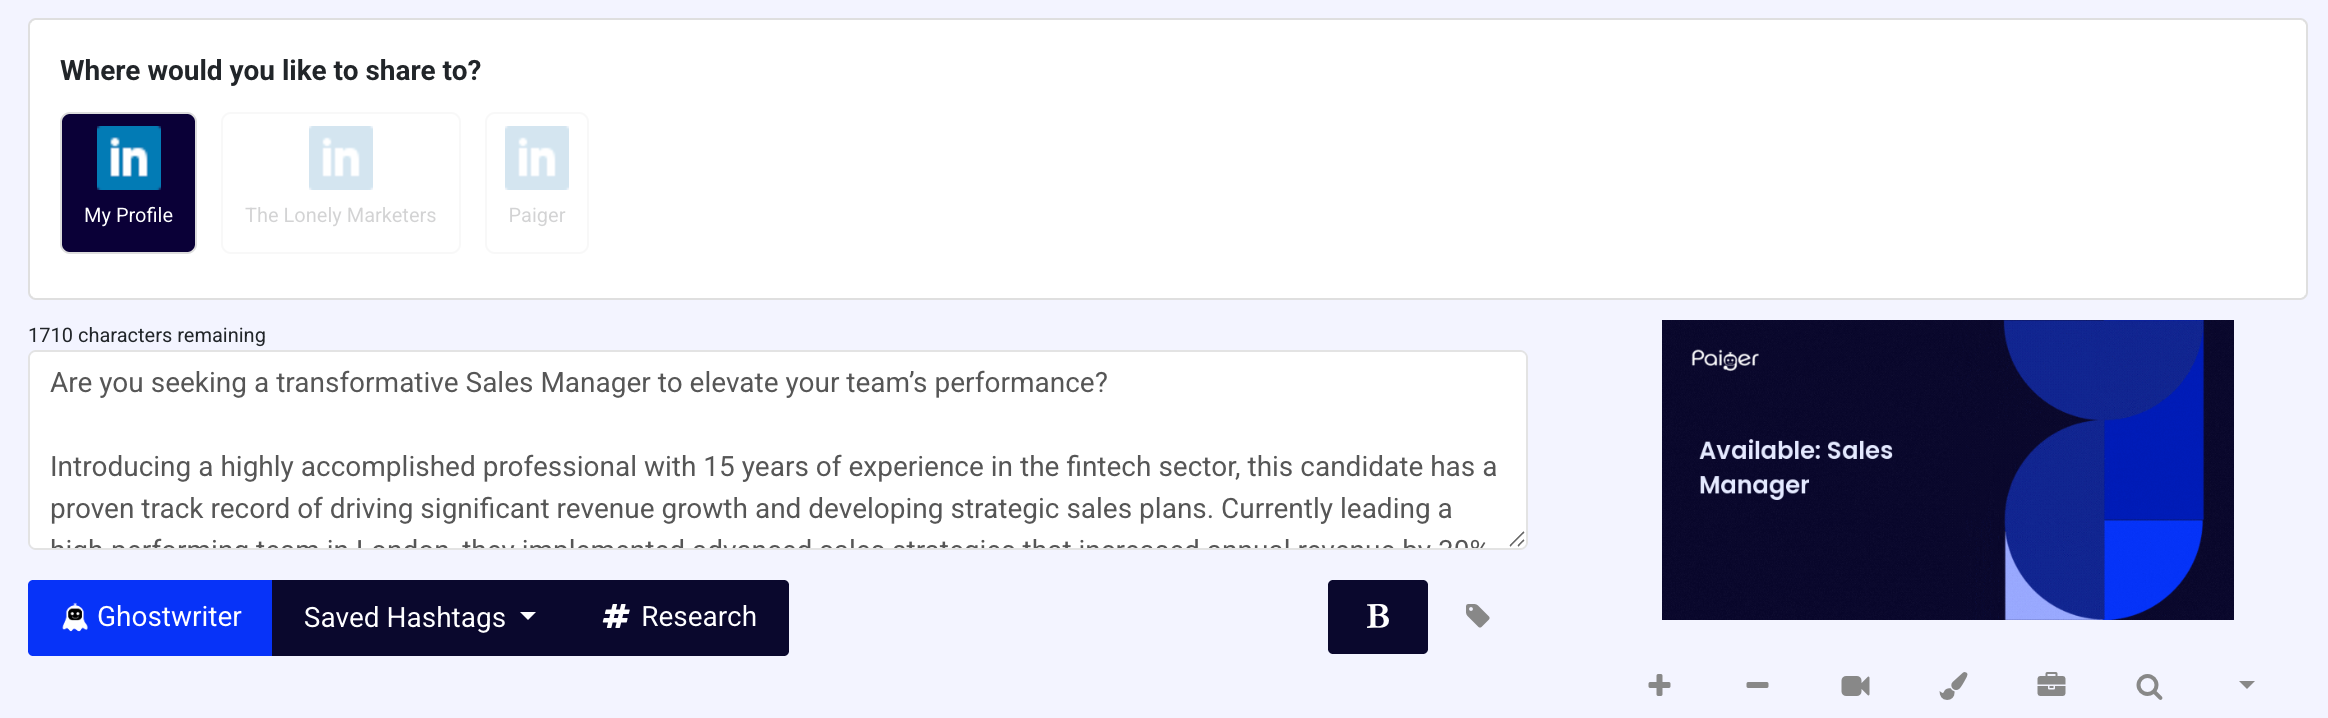Screen dimensions: 2328x718
Task: Open the Saved Hashtags dropdown
Action: point(420,618)
